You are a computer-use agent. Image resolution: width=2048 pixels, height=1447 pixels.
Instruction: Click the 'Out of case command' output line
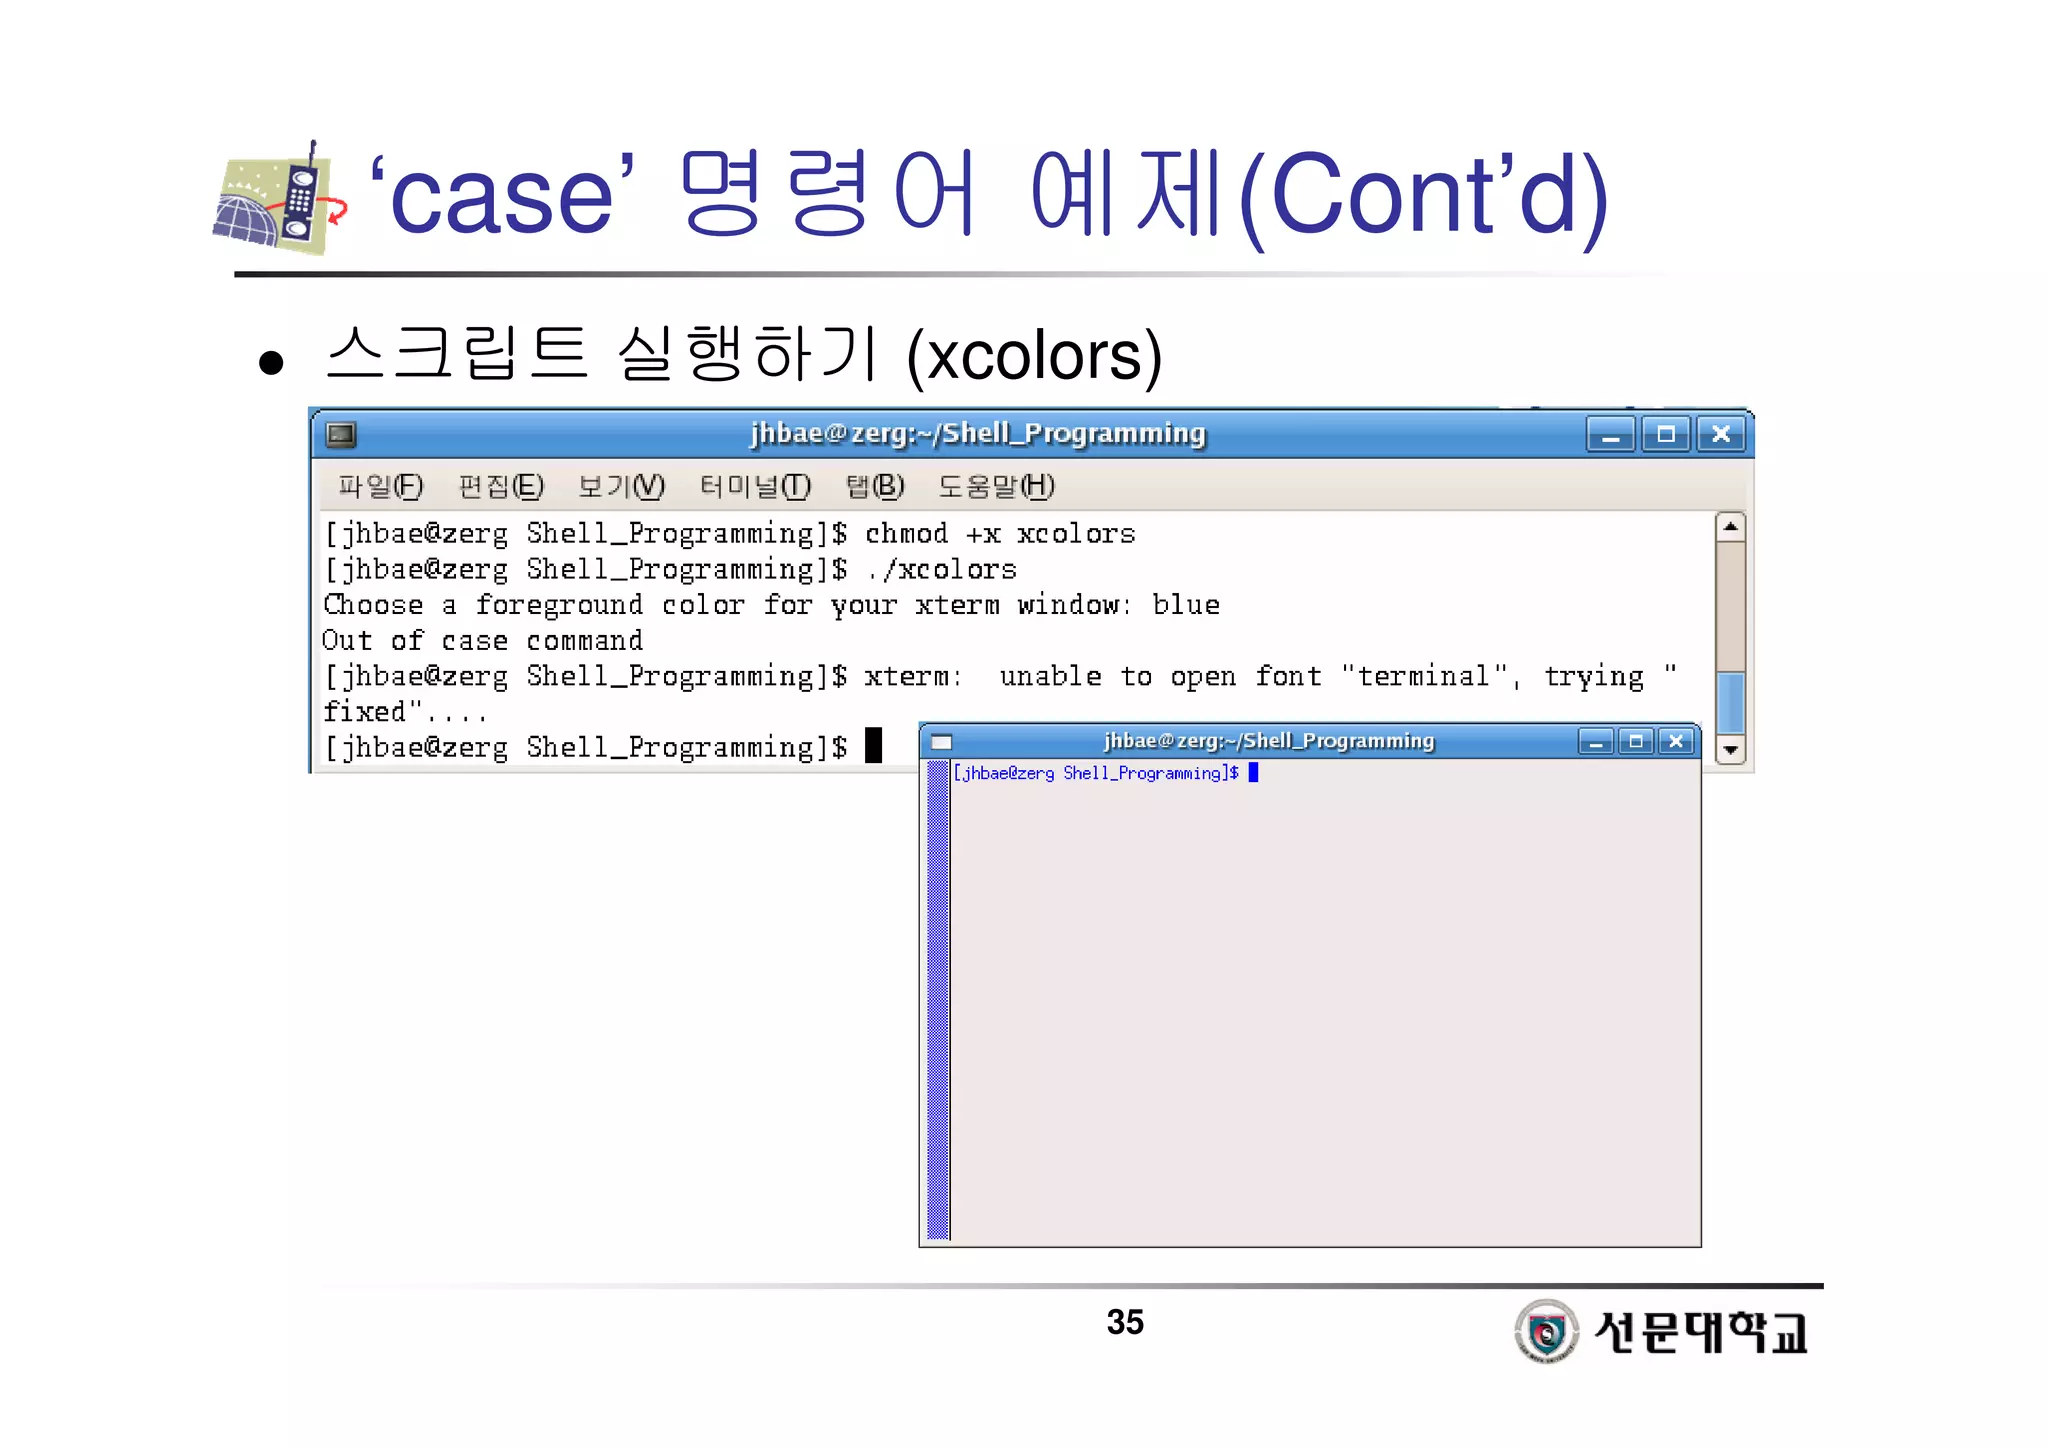[x=482, y=641]
